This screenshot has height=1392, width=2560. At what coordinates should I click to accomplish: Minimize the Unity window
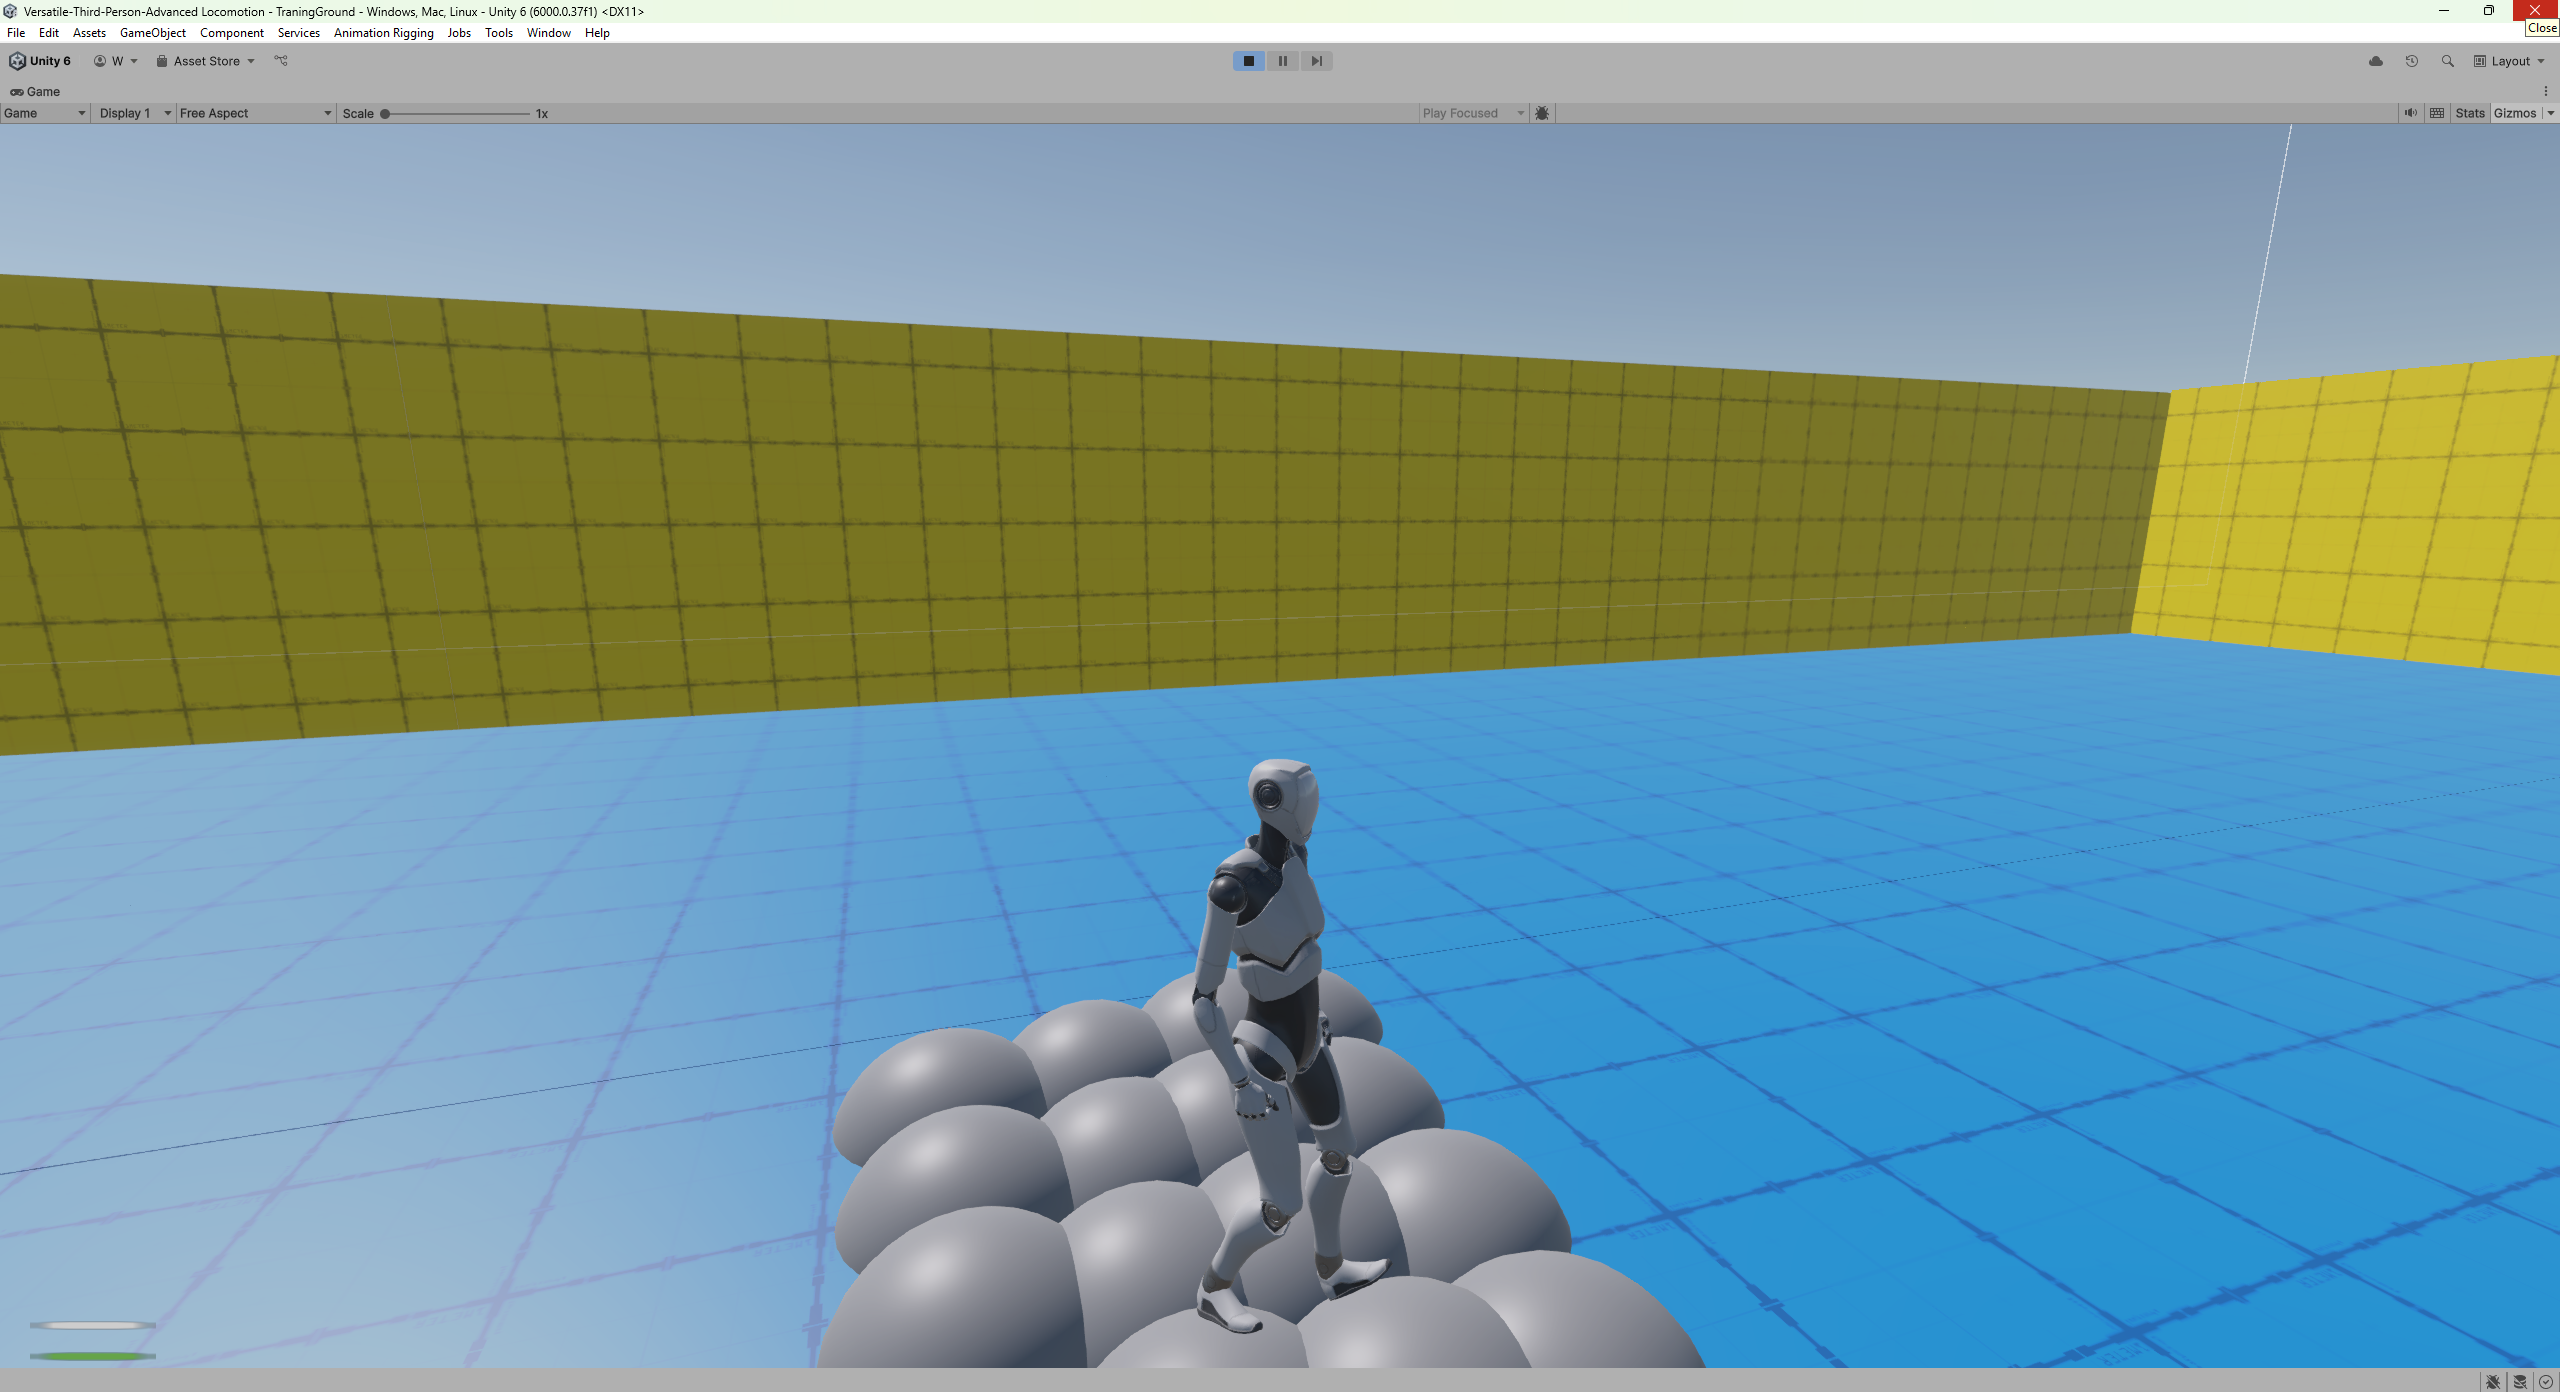[x=2444, y=11]
